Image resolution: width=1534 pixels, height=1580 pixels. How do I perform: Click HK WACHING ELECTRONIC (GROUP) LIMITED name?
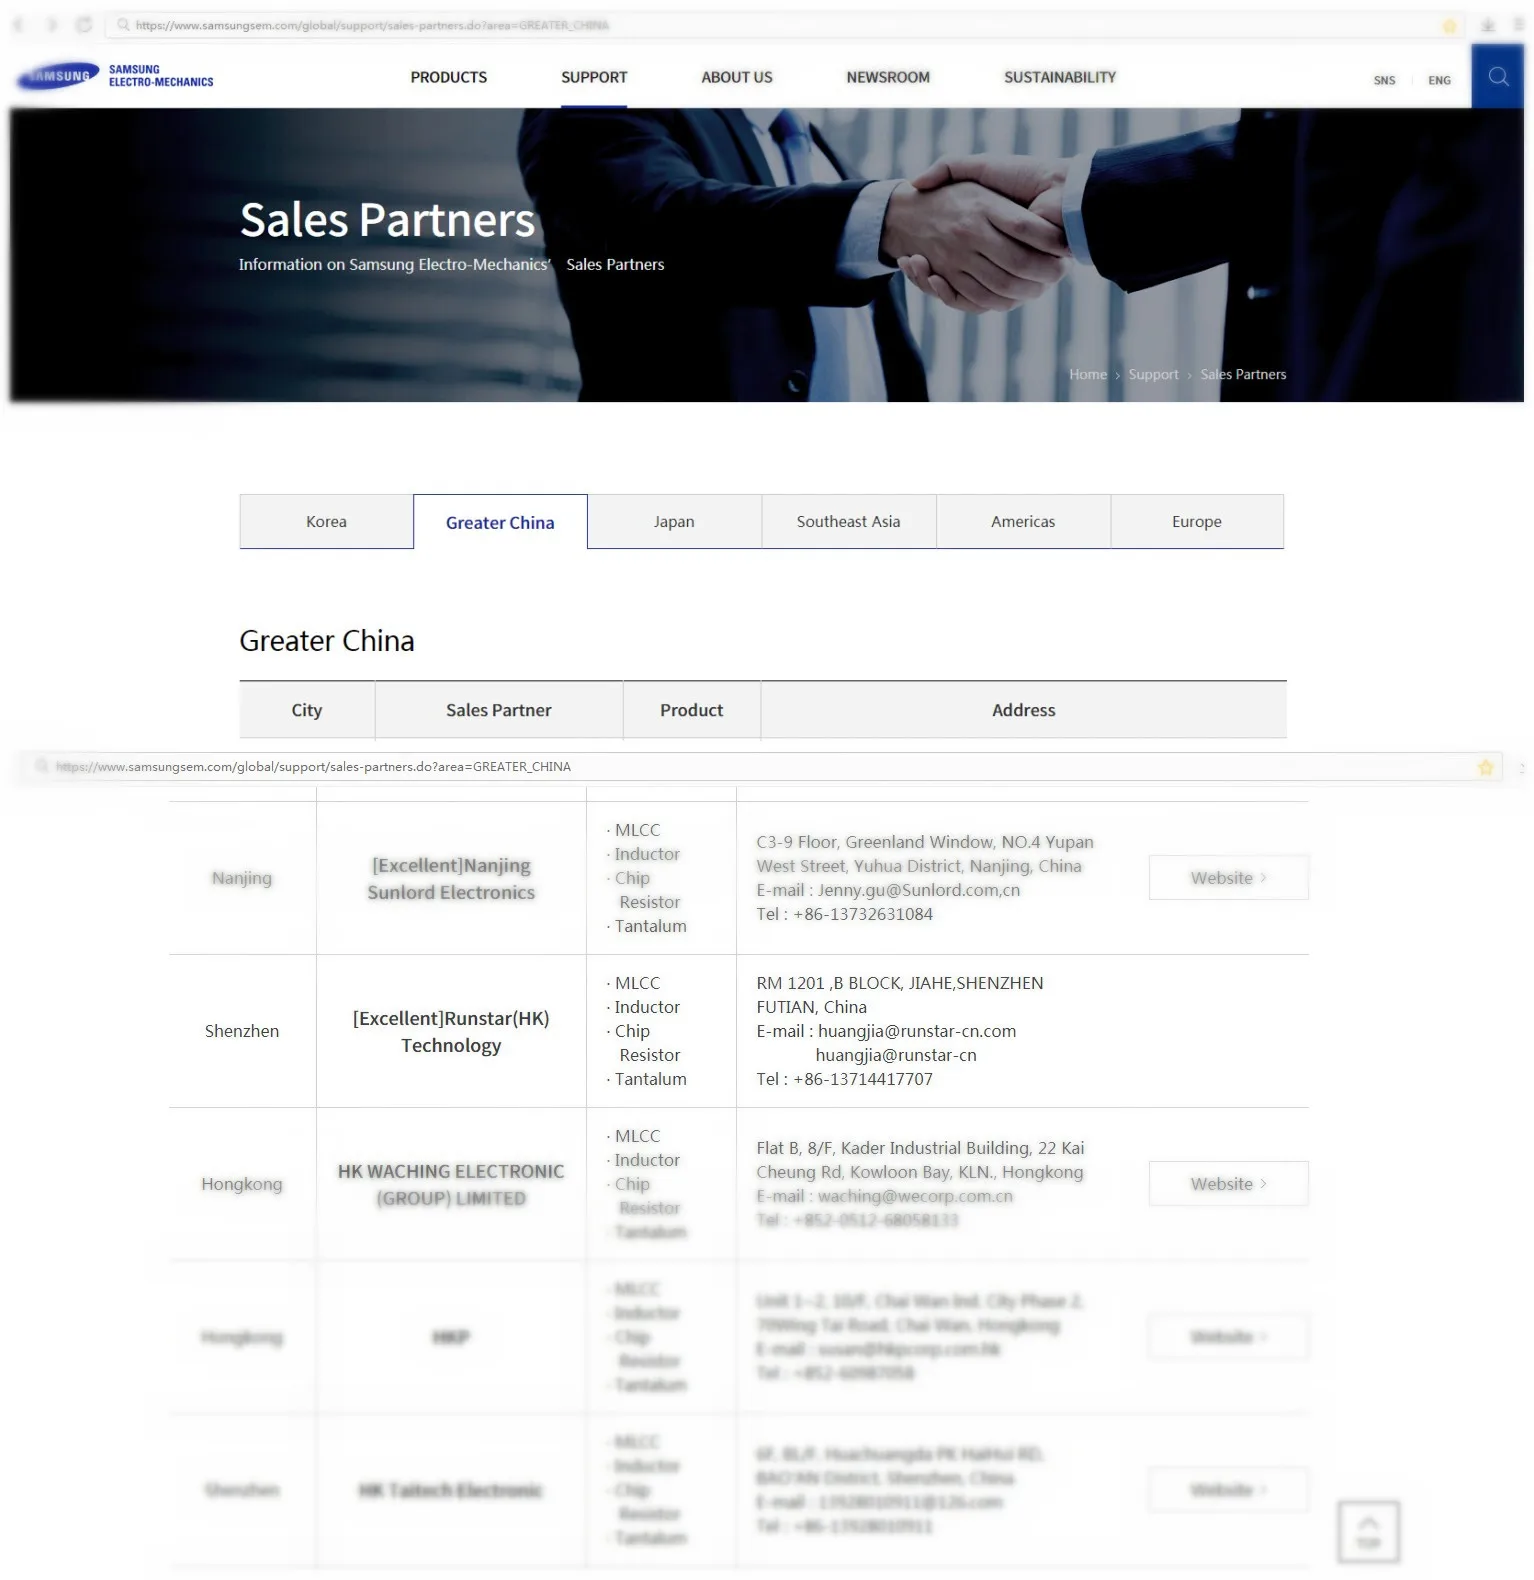(451, 1184)
